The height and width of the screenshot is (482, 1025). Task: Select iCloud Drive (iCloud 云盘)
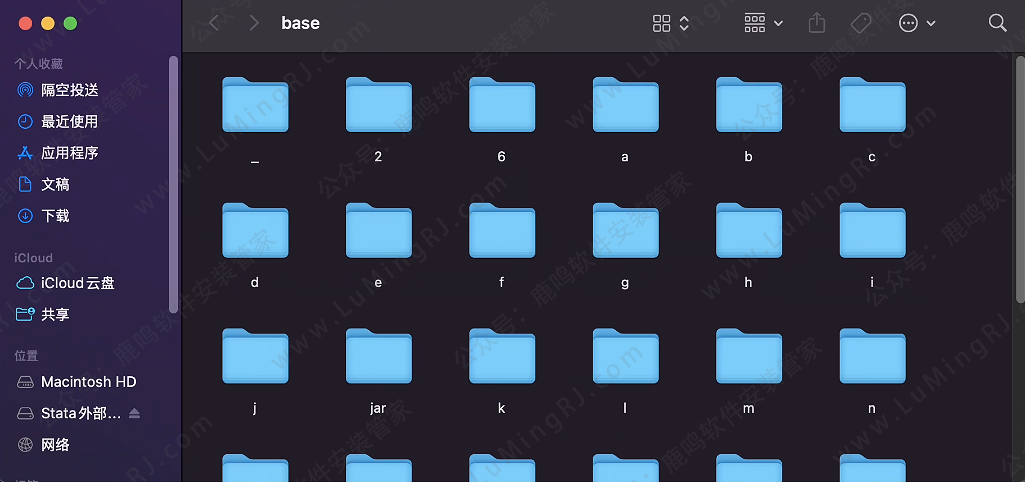tap(77, 283)
